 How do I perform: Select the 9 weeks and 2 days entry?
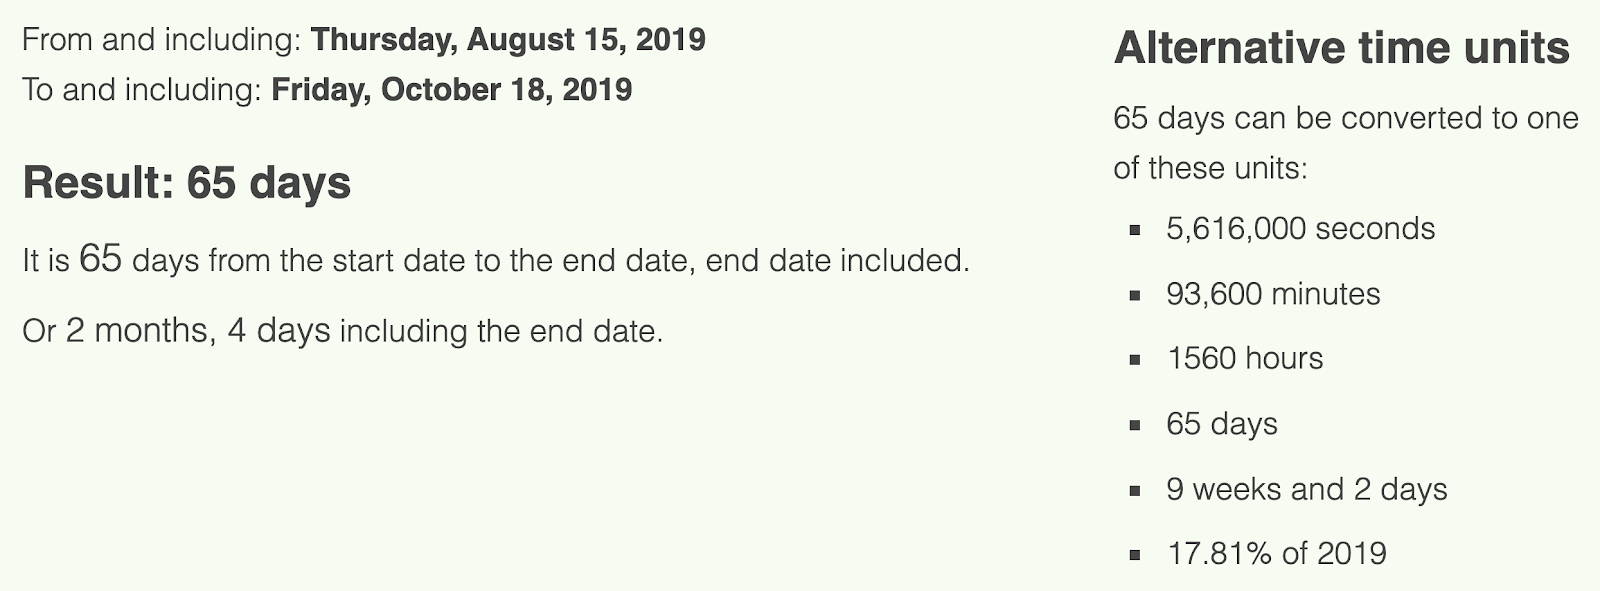1307,489
